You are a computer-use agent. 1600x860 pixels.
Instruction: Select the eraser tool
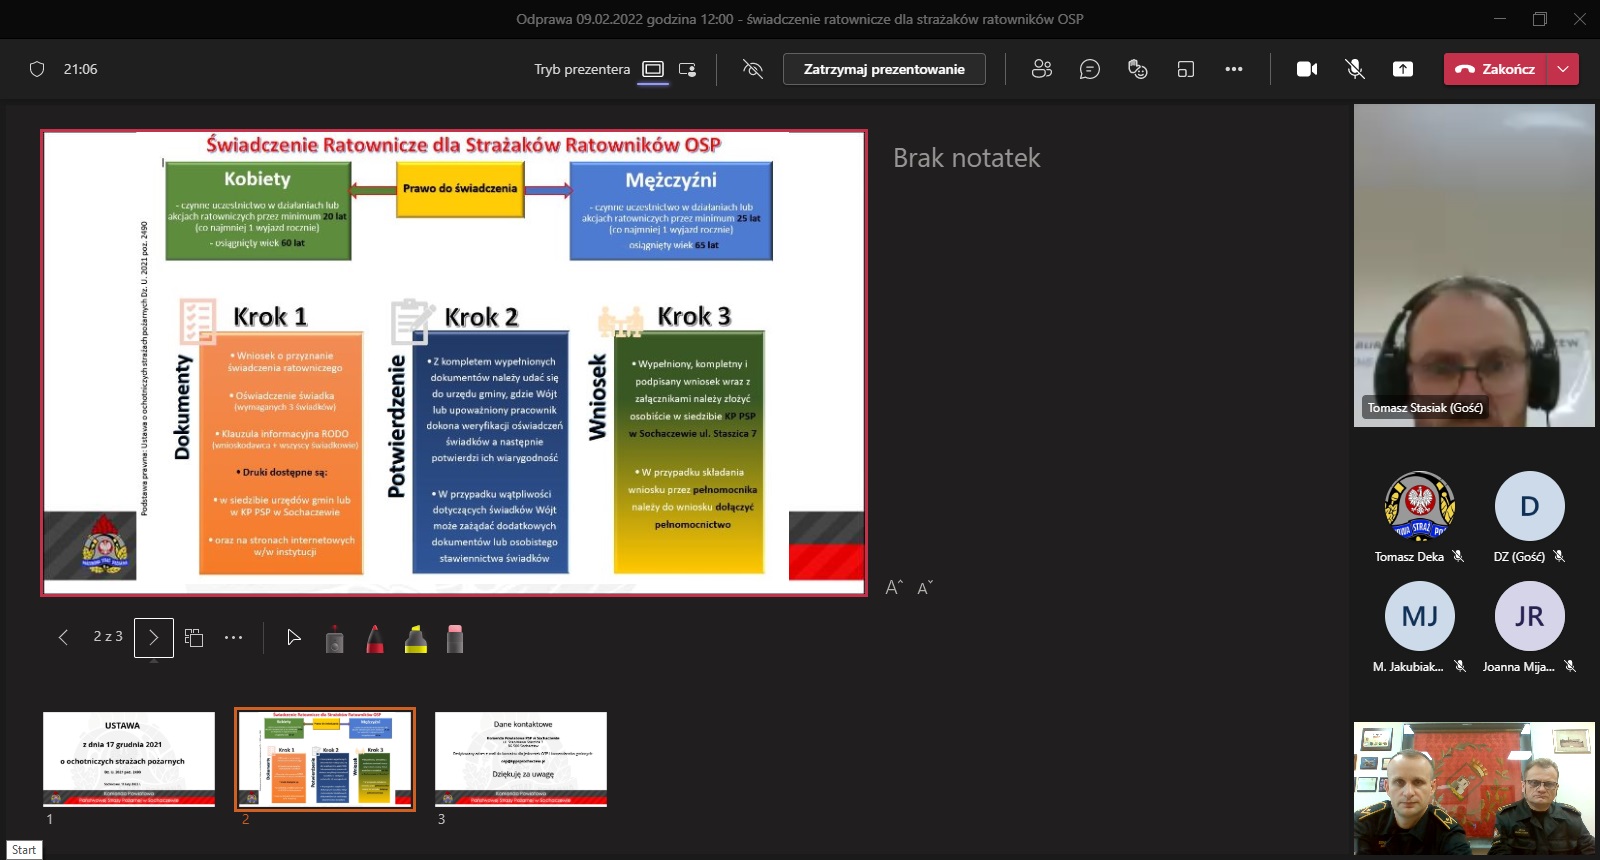[x=455, y=639]
